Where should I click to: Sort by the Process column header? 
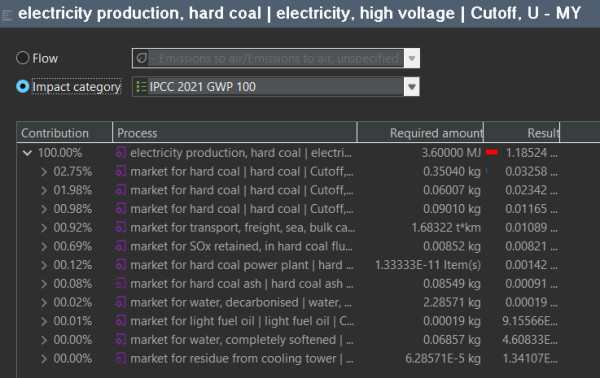point(235,133)
